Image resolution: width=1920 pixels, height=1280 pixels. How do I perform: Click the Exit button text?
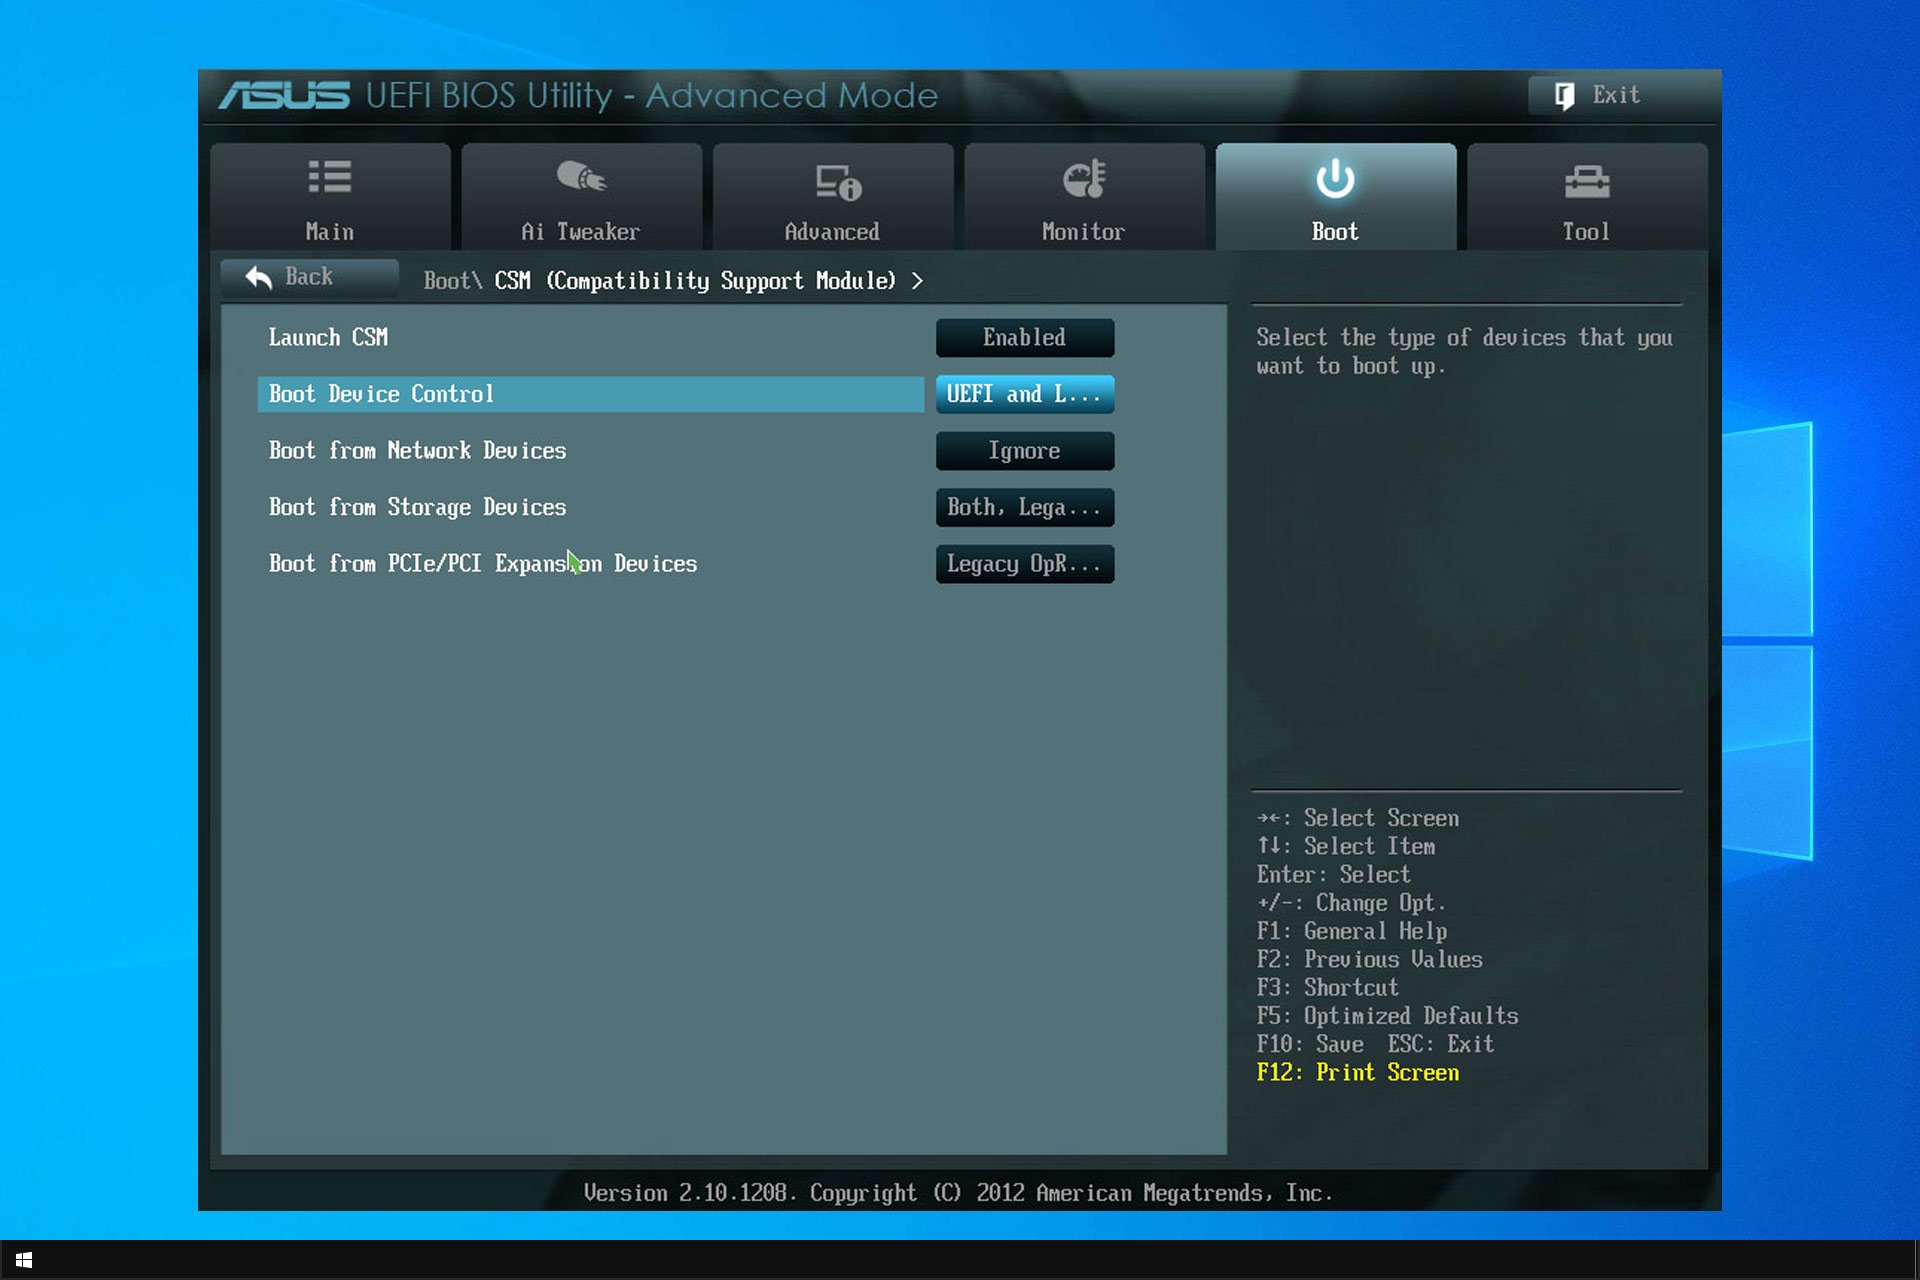pyautogui.click(x=1616, y=95)
